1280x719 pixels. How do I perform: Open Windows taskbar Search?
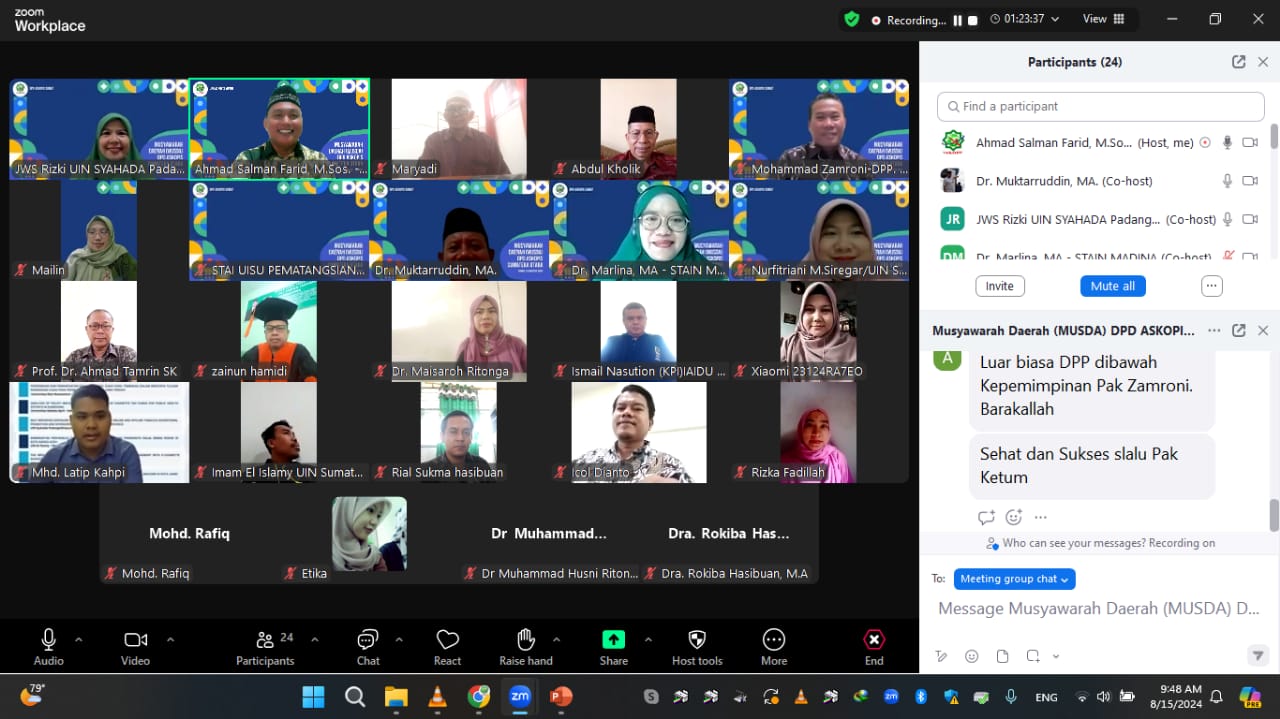tap(355, 696)
